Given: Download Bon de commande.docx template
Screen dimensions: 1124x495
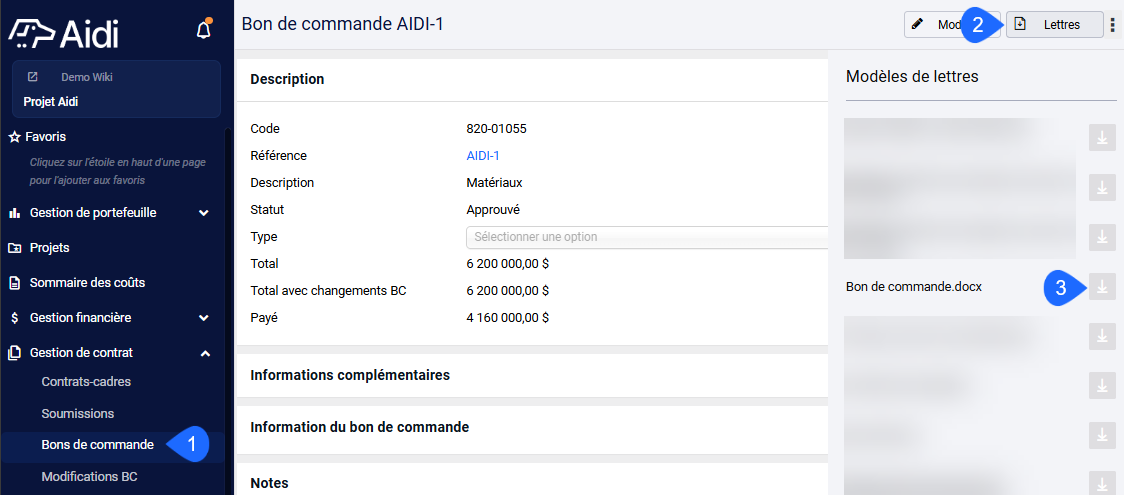Looking at the screenshot, I should point(1102,287).
